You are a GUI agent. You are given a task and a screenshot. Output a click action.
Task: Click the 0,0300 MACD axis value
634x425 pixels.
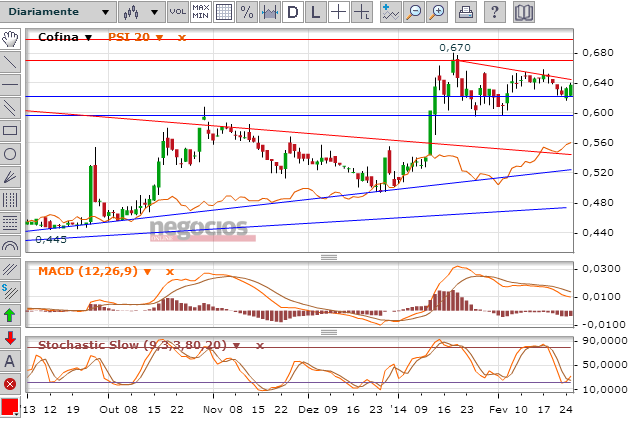pos(601,269)
